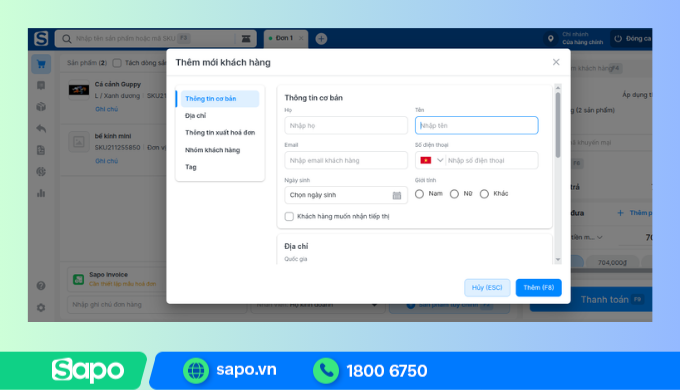Click the power icon for Đóng ca
Image resolution: width=680 pixels, height=390 pixels.
coord(618,38)
